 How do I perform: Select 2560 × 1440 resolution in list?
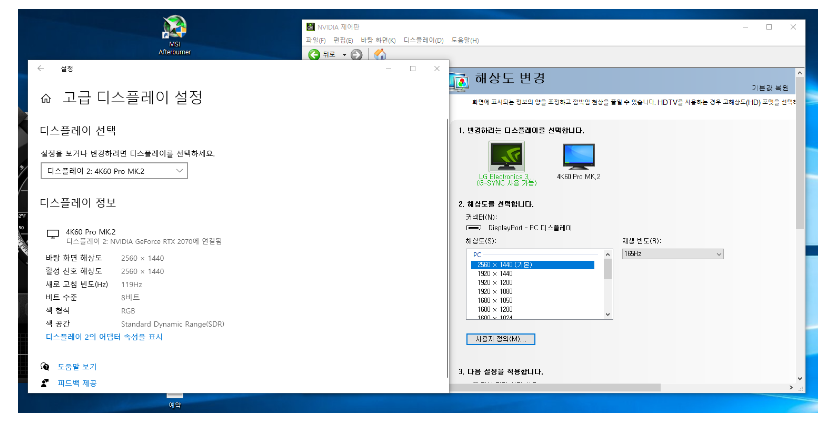pos(533,265)
